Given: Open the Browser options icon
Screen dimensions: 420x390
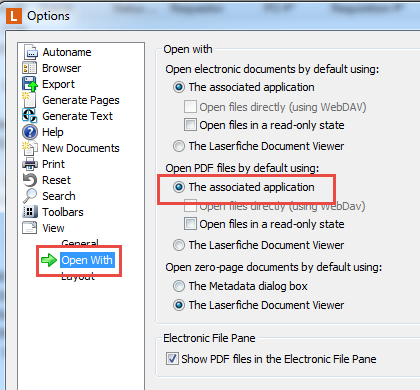Looking at the screenshot, I should (29, 68).
